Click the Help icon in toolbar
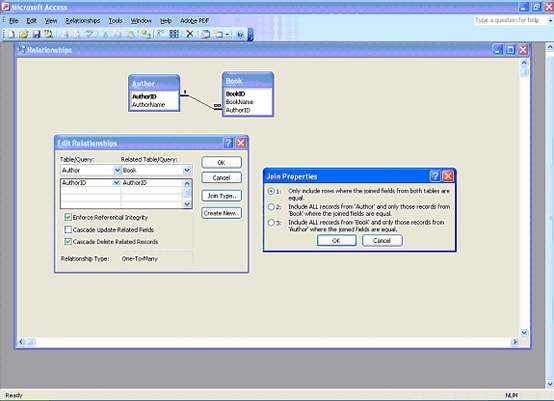Viewport: 554px width, 401px height. click(x=240, y=34)
